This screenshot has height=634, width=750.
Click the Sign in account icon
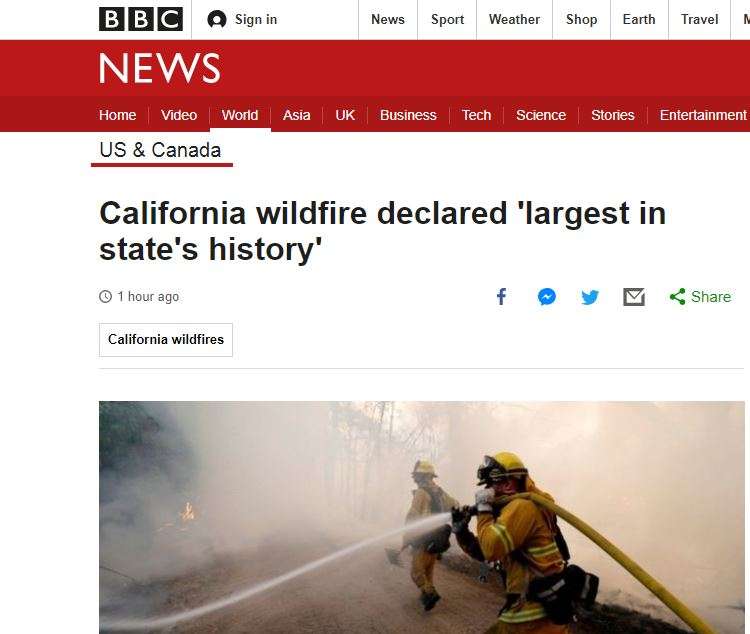coord(217,20)
